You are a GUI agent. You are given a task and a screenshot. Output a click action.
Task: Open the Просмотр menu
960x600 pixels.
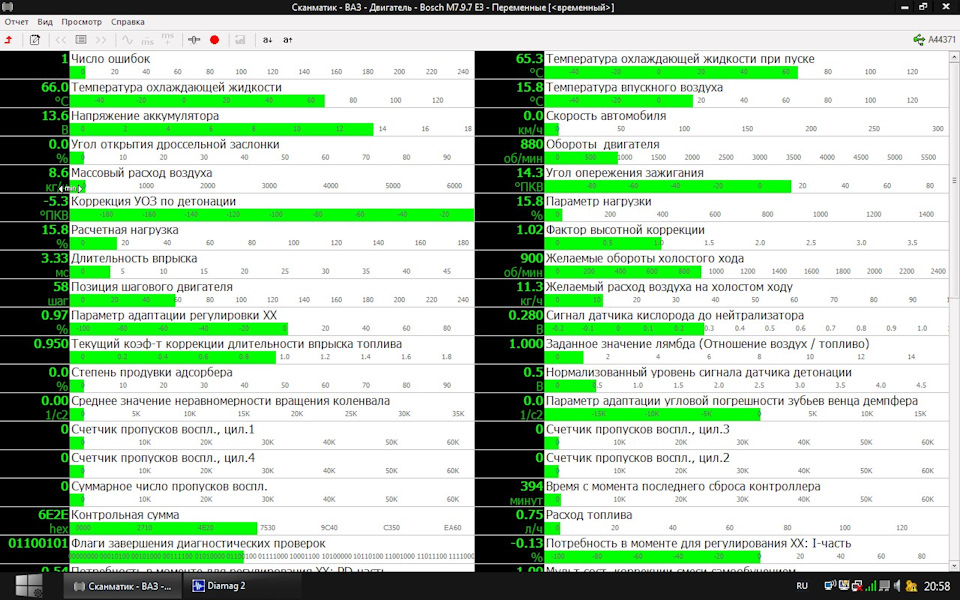[81, 21]
